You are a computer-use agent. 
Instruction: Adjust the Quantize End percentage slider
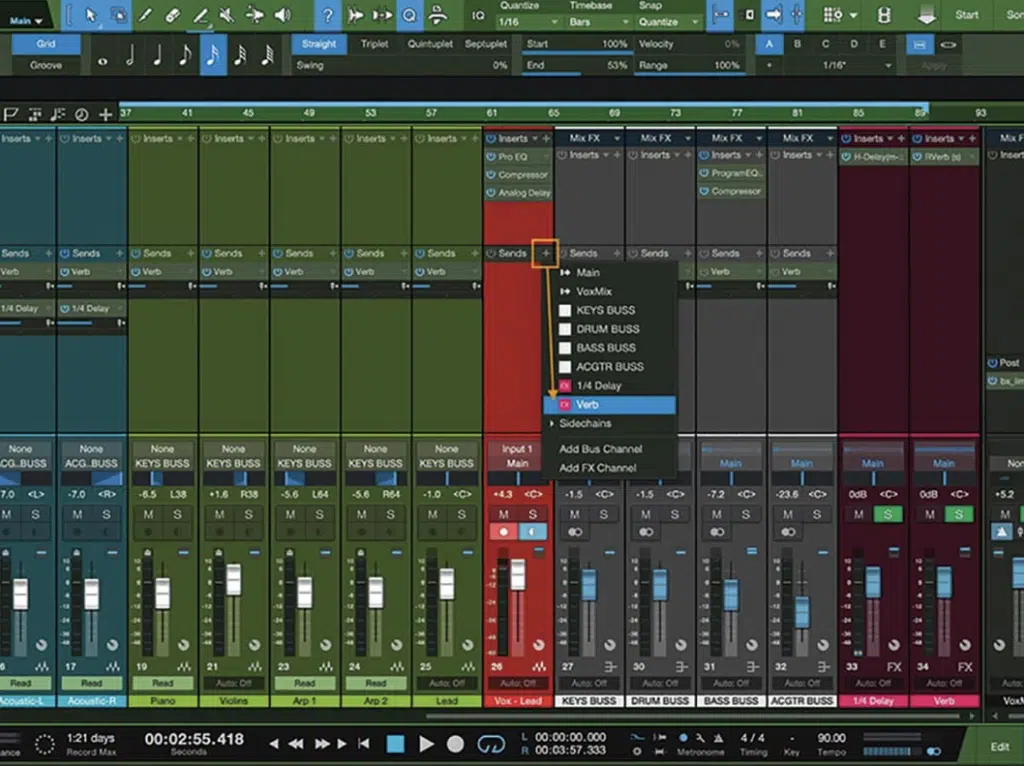pos(577,67)
